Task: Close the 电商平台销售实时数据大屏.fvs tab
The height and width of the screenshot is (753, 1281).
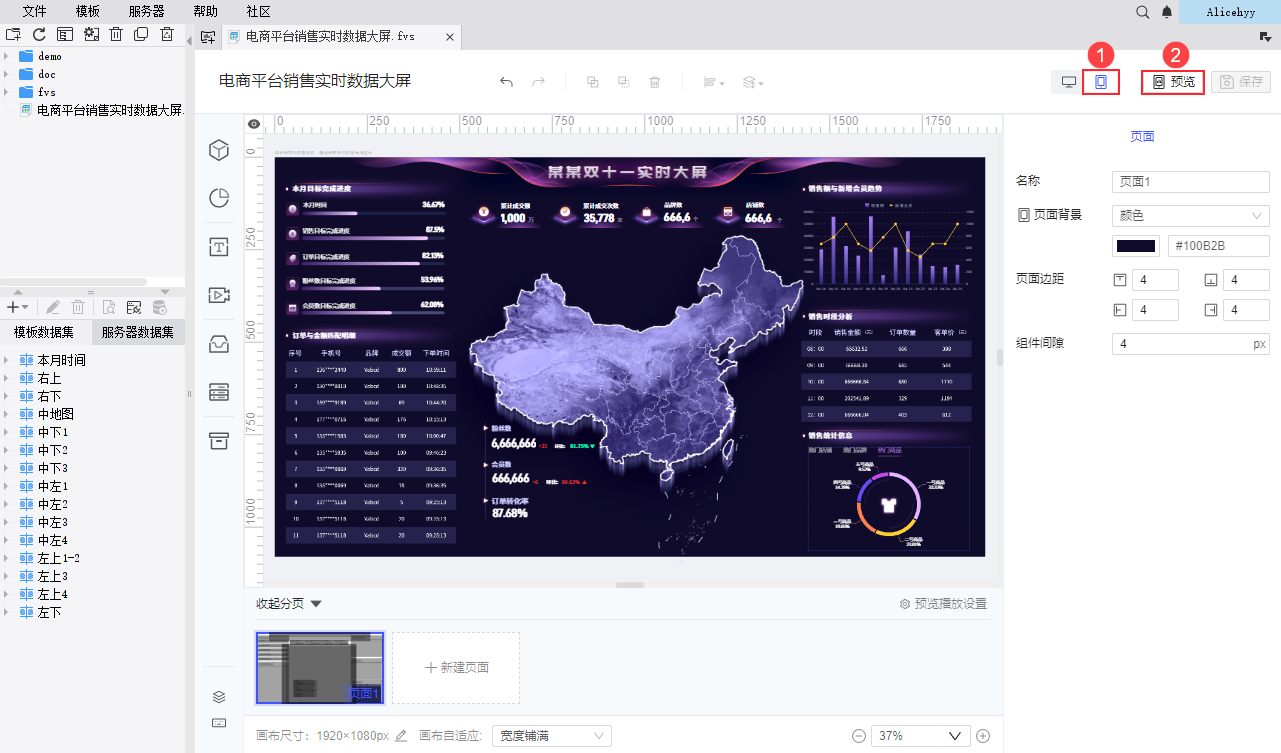Action: coord(450,37)
